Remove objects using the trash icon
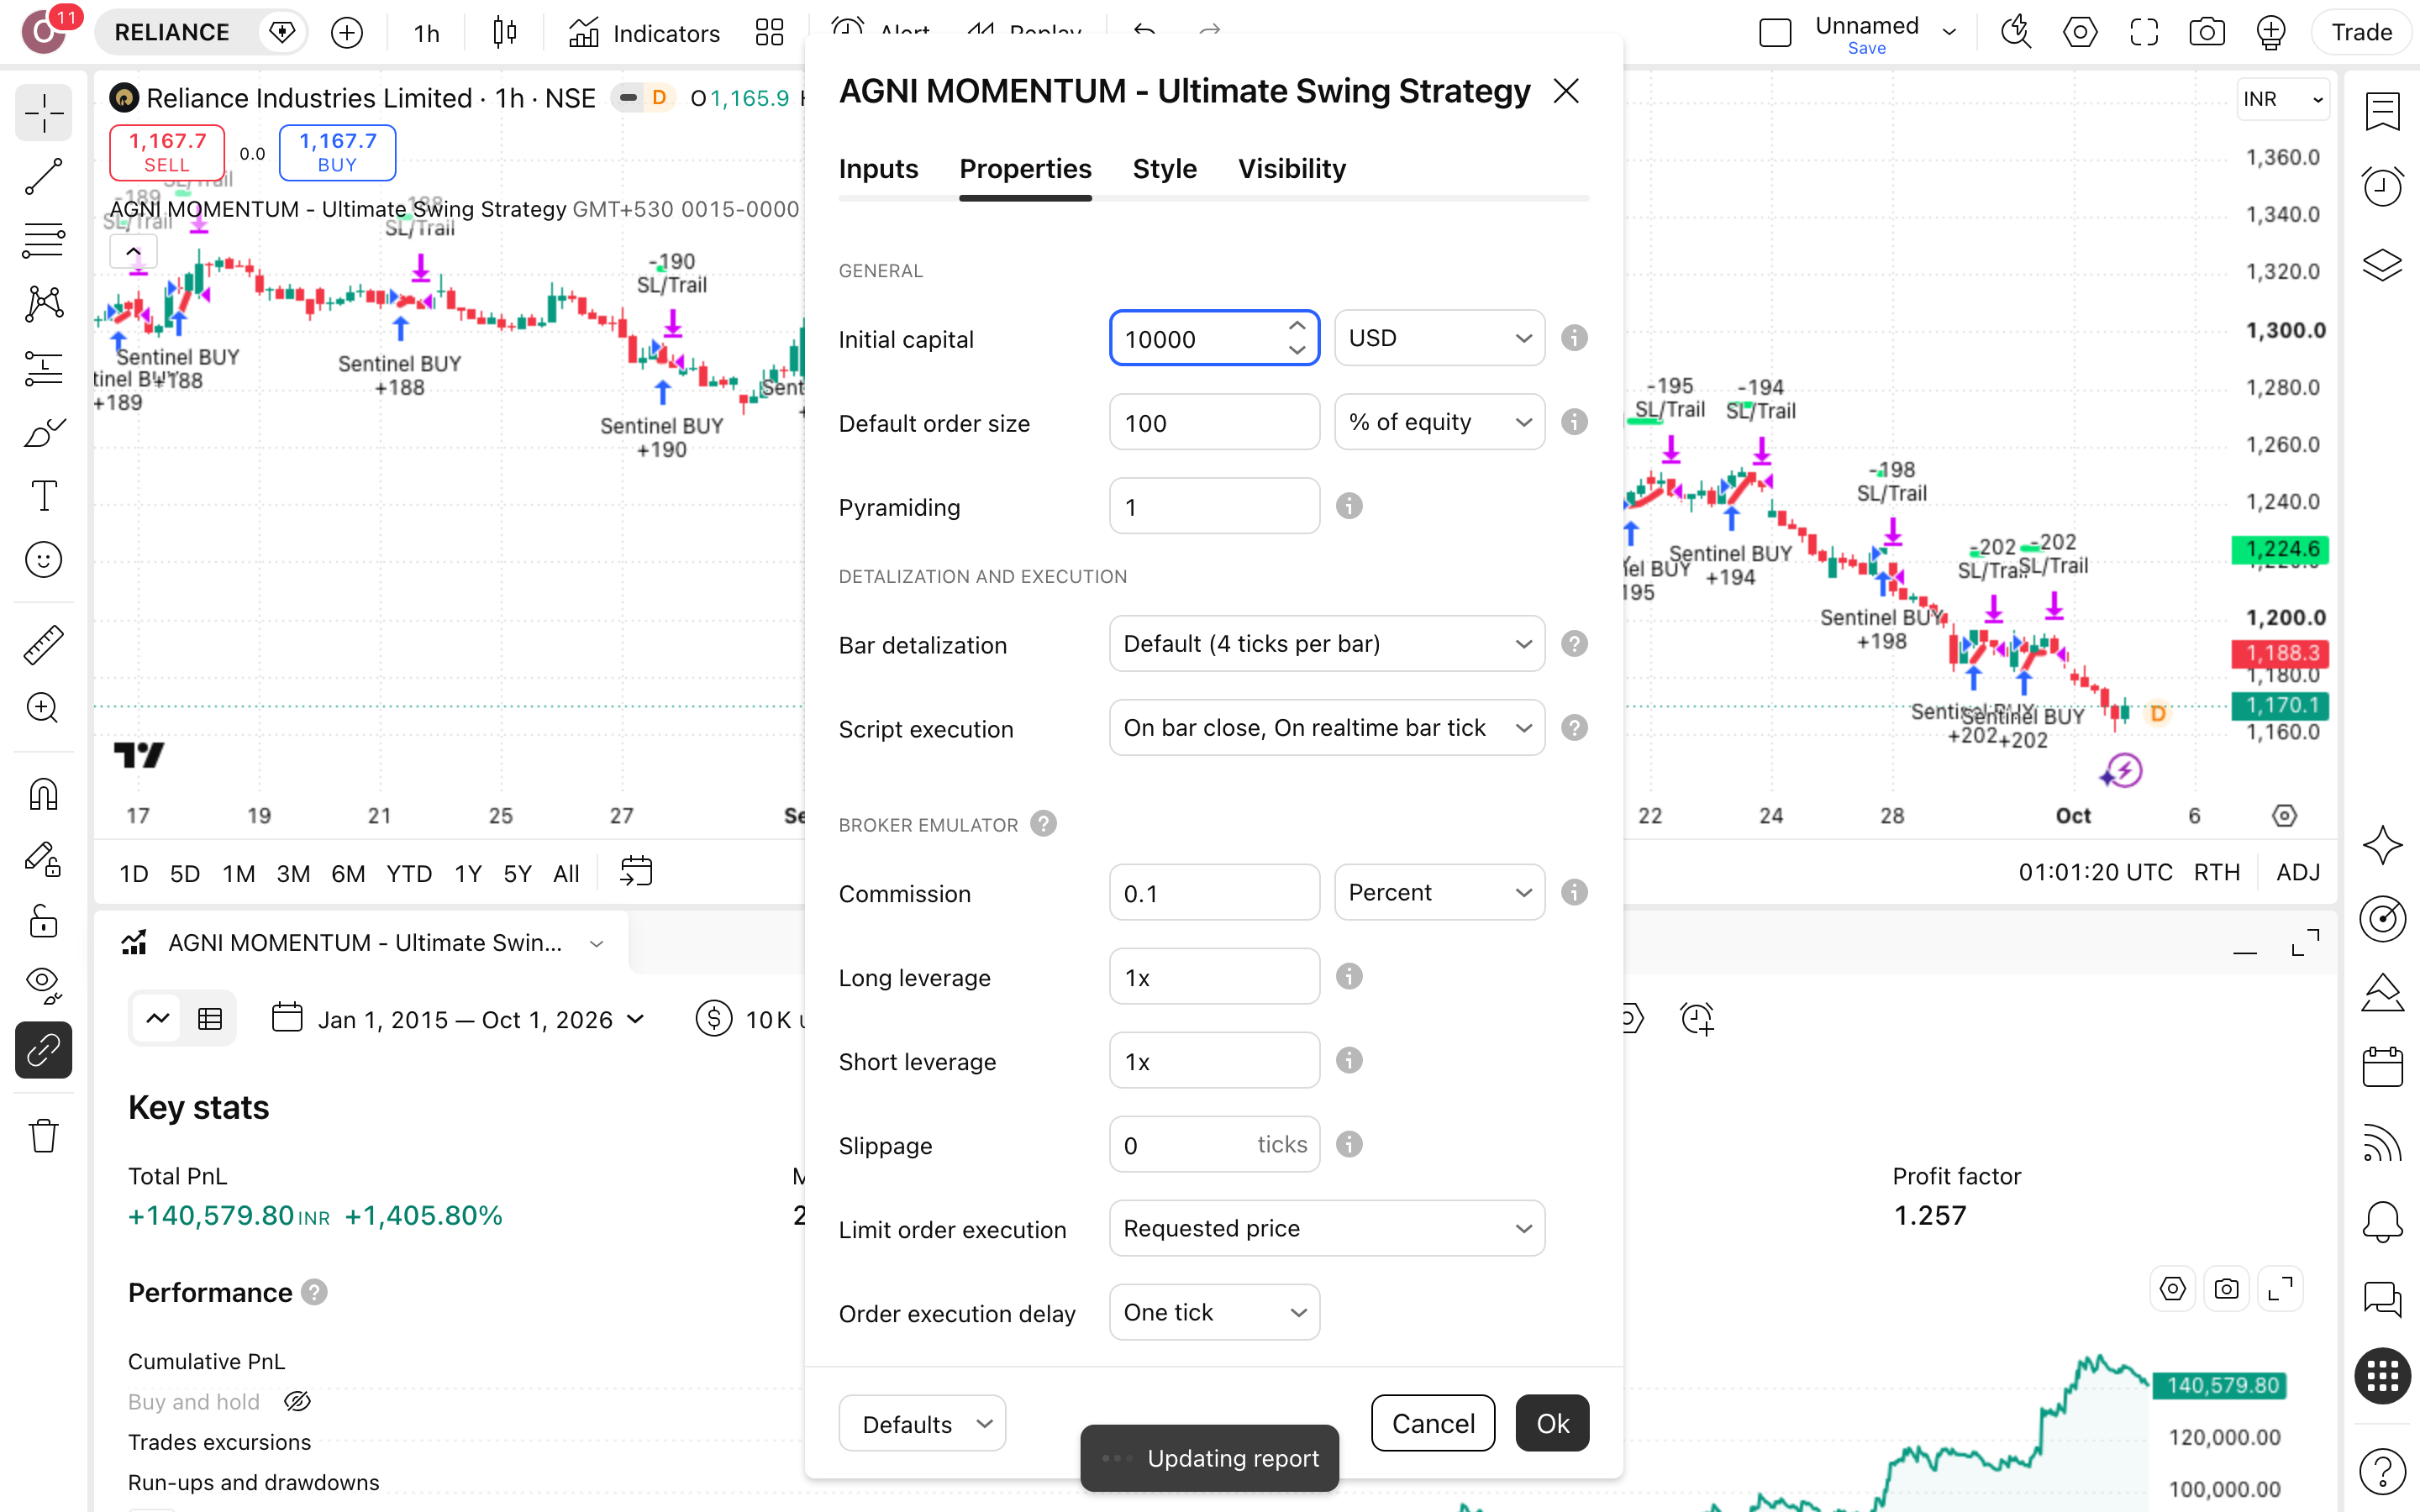 click(43, 1136)
